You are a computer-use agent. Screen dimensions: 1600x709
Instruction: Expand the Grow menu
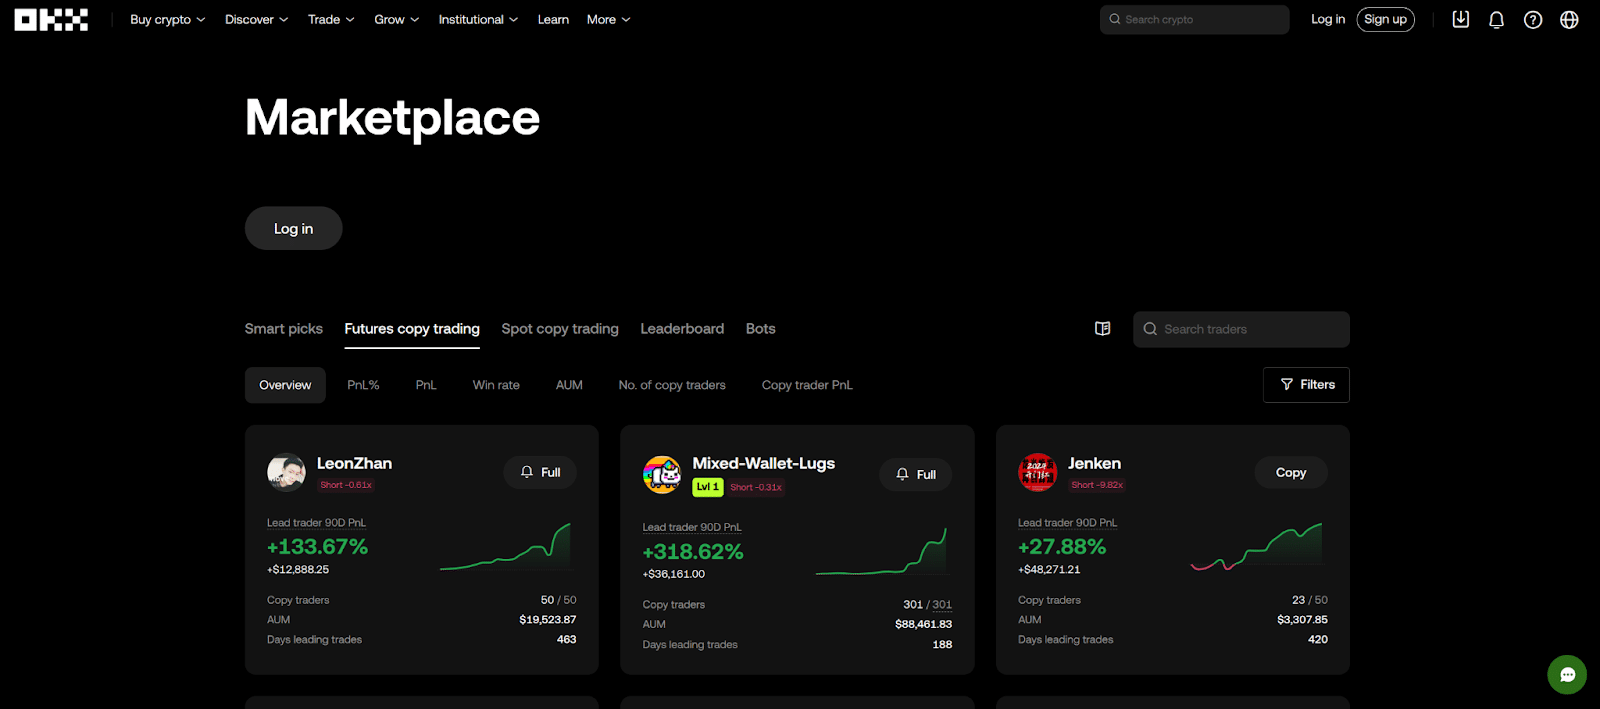397,19
